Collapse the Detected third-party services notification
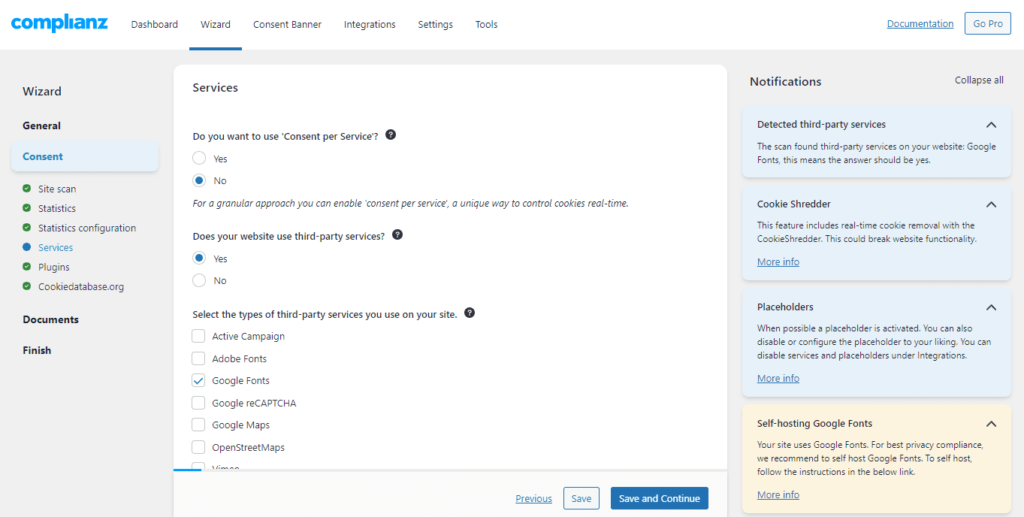 tap(990, 125)
